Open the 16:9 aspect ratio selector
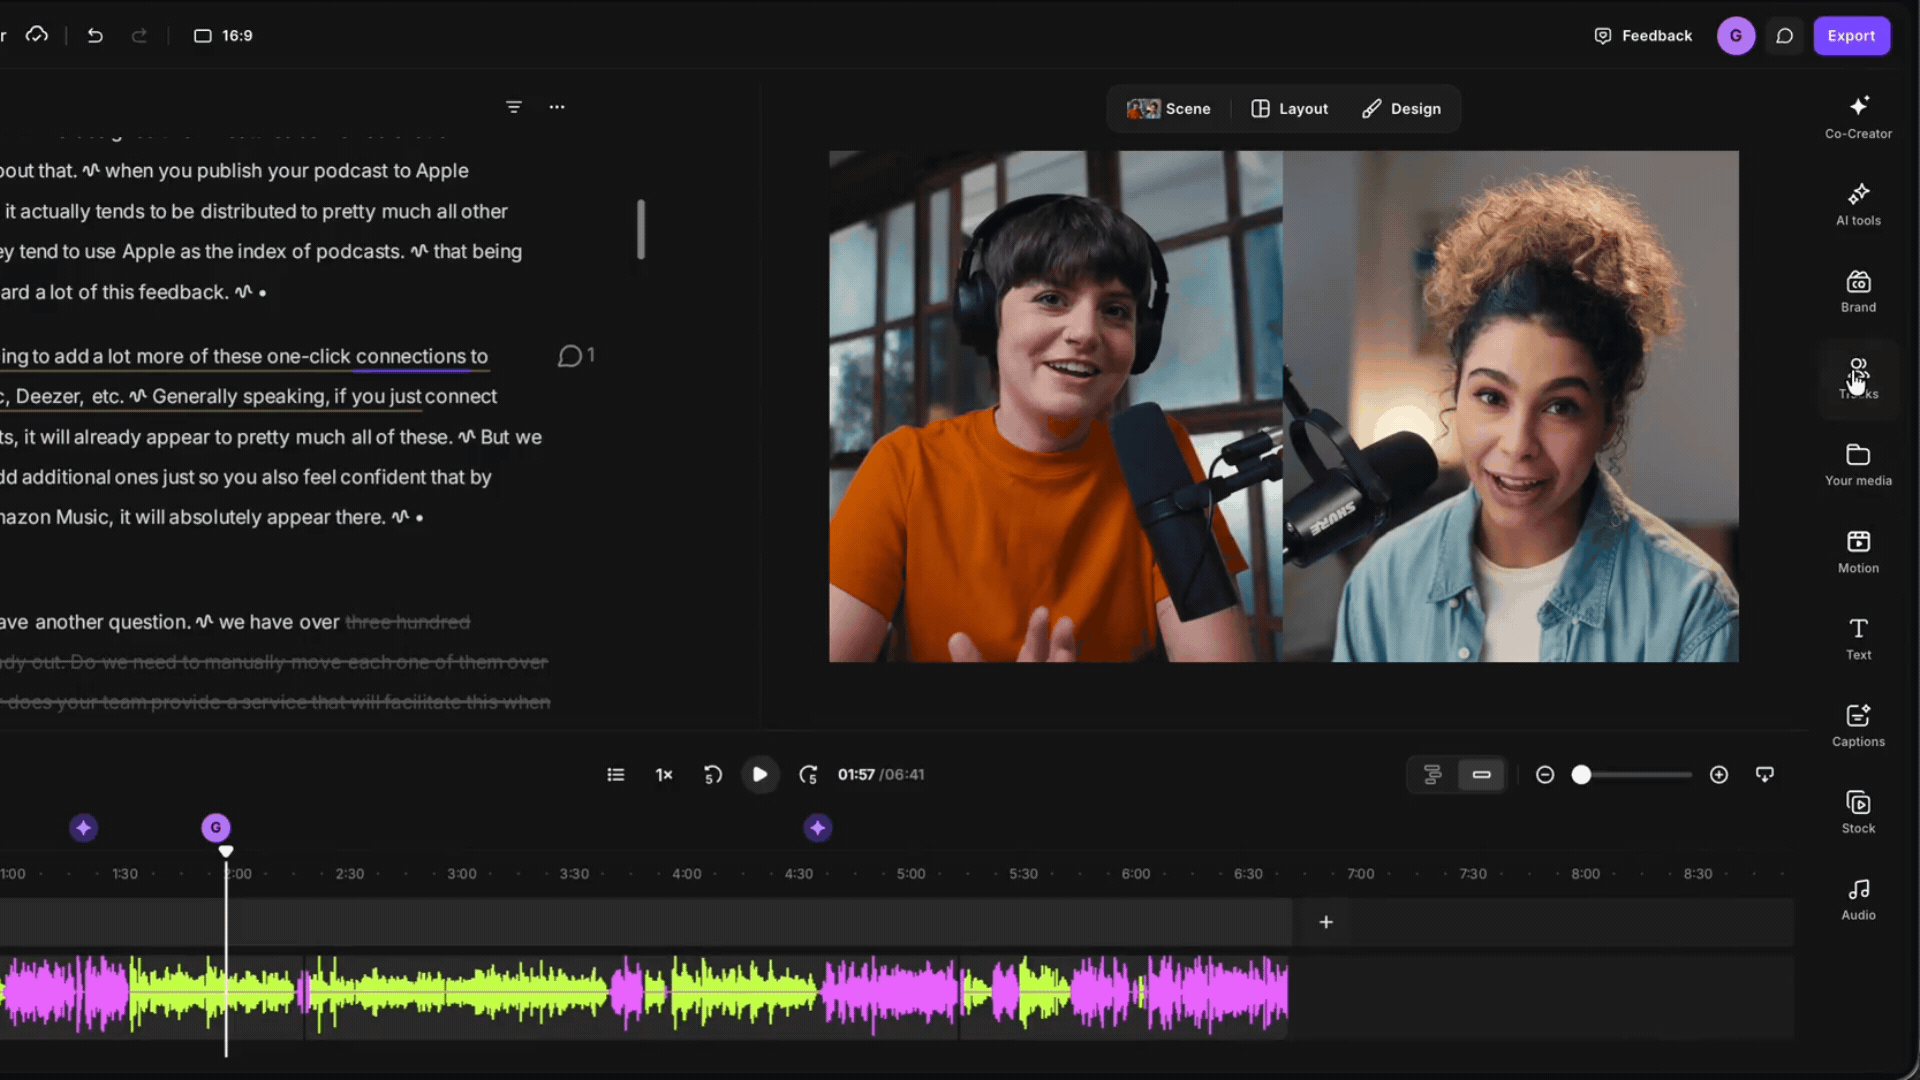 coord(223,35)
